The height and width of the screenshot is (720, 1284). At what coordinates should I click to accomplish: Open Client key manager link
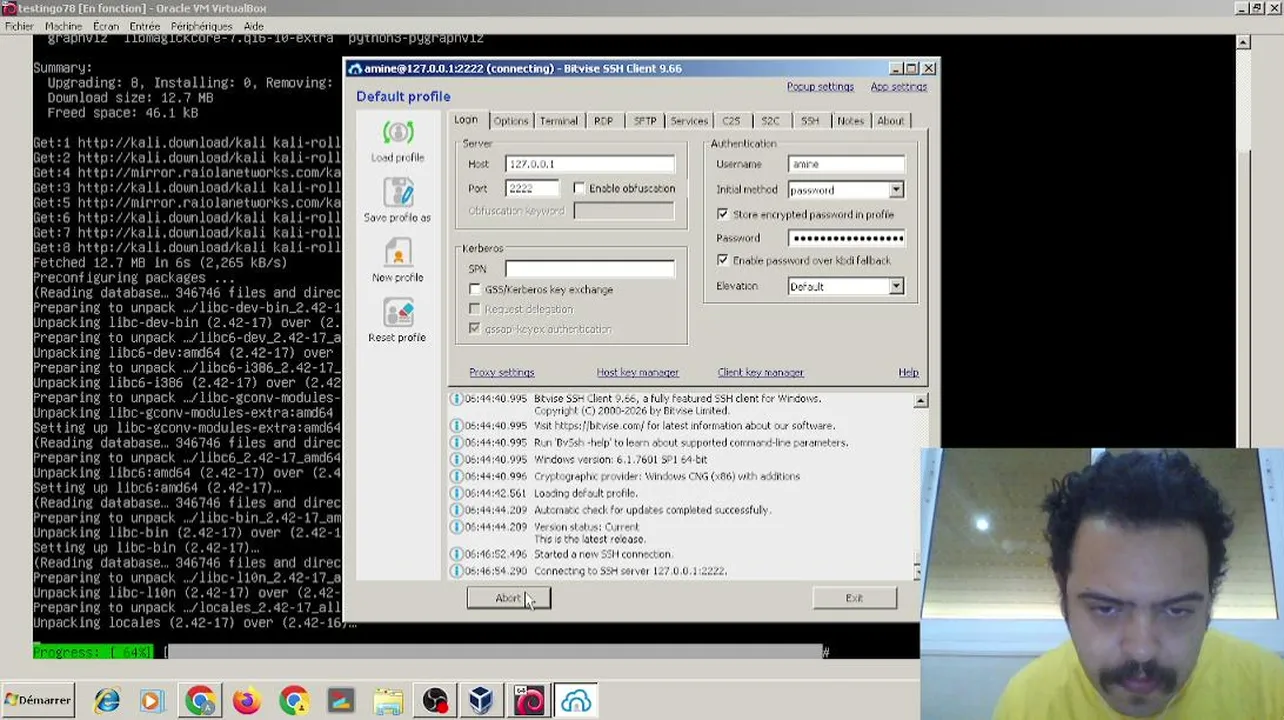click(x=761, y=372)
